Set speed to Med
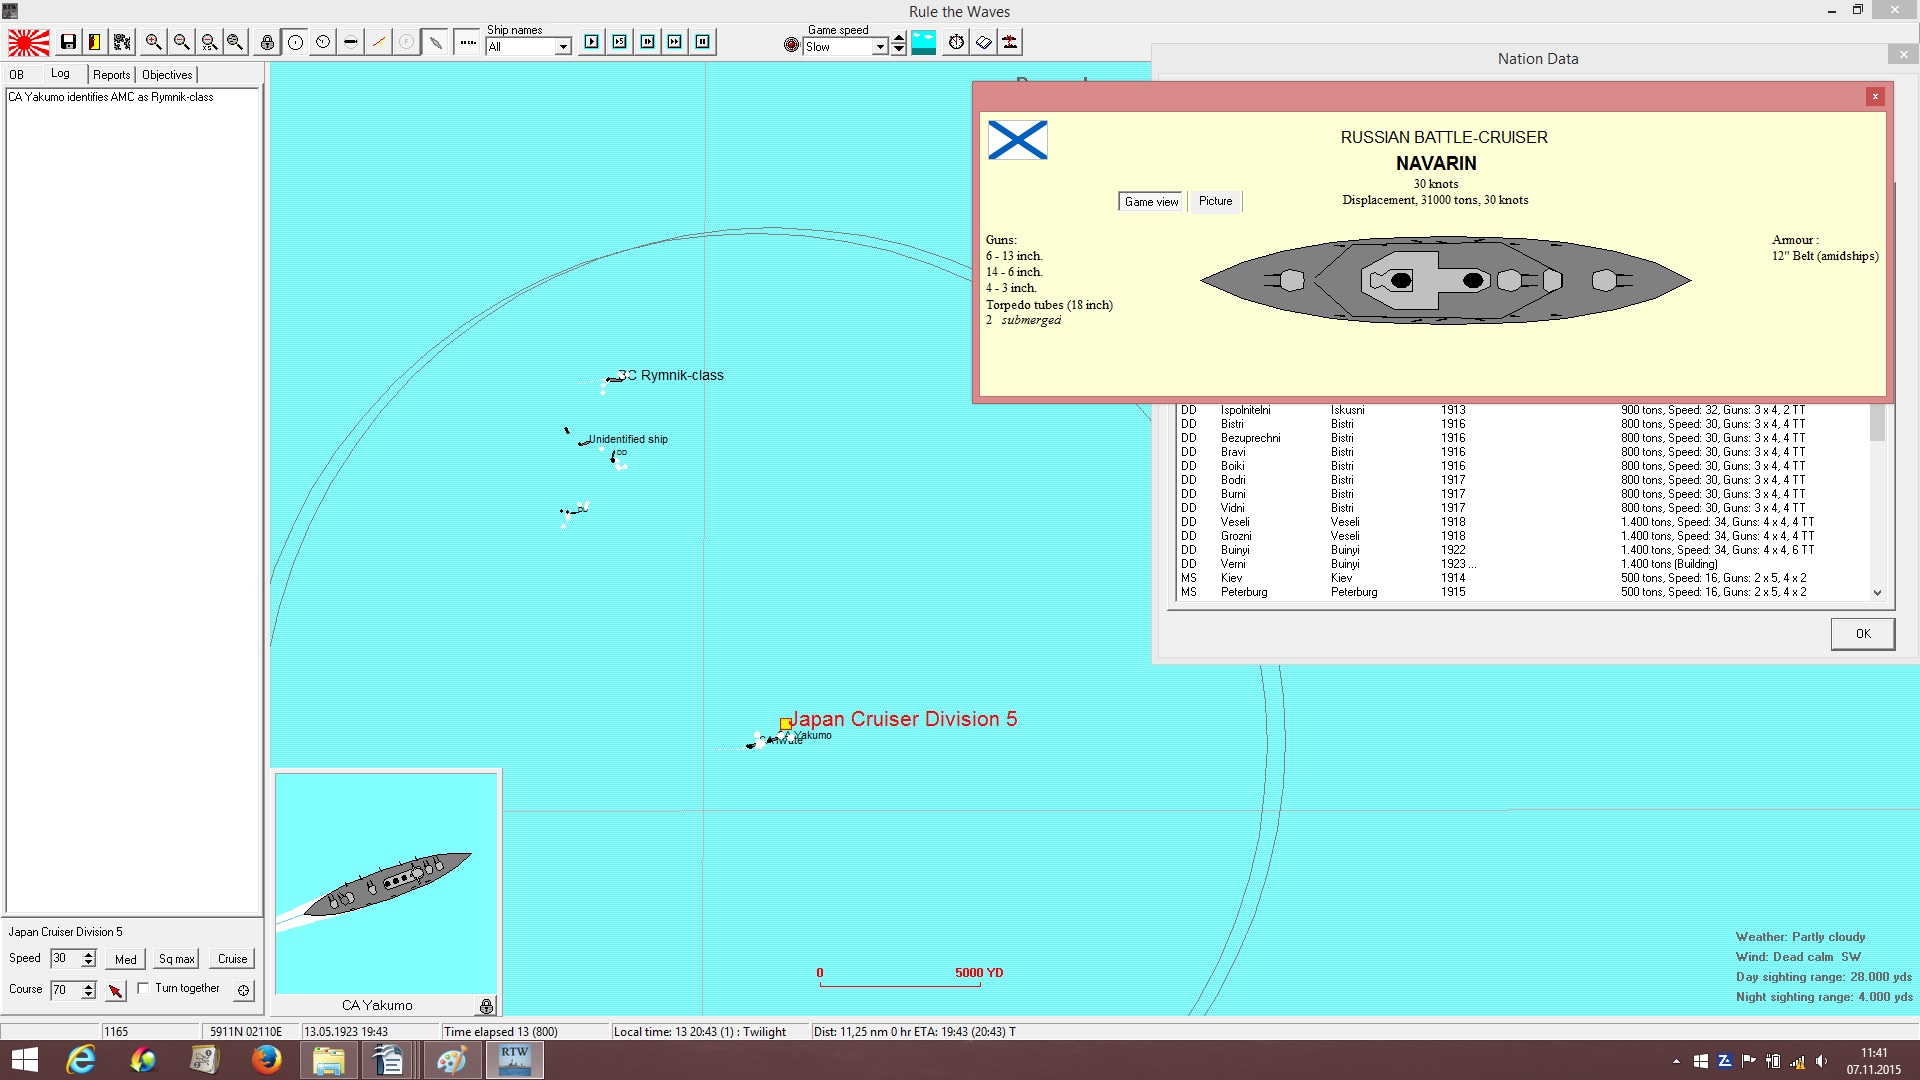This screenshot has width=1920, height=1080. 126,959
